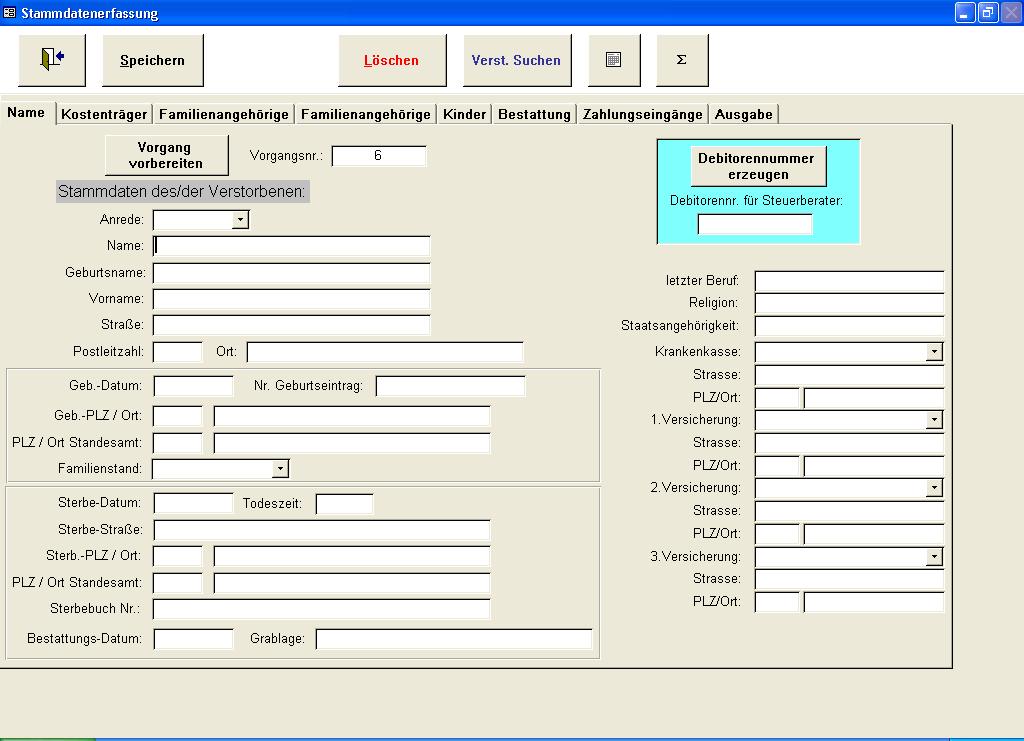Open Verst. Suchen search
Image resolution: width=1024 pixels, height=741 pixels.
click(517, 60)
